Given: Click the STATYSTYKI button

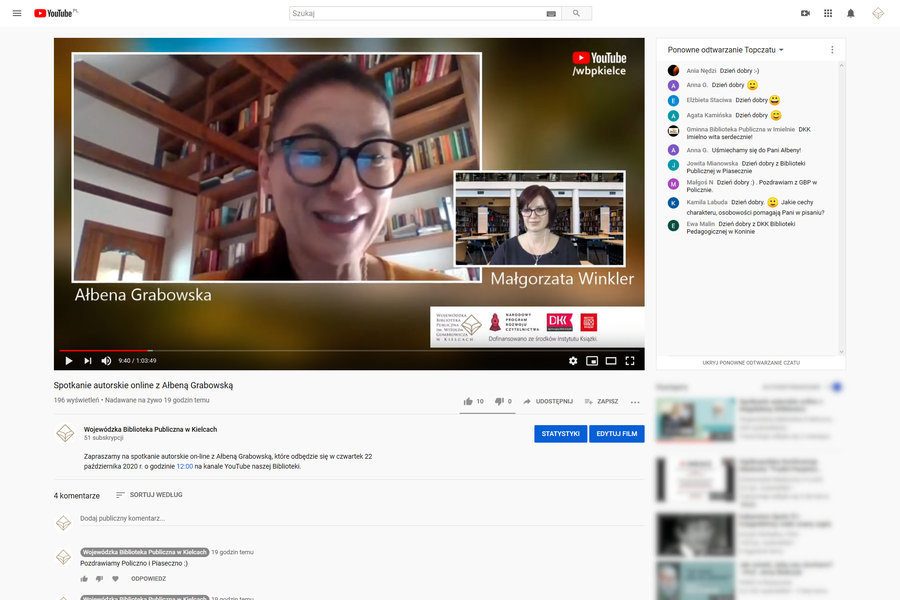Looking at the screenshot, I should click(560, 434).
